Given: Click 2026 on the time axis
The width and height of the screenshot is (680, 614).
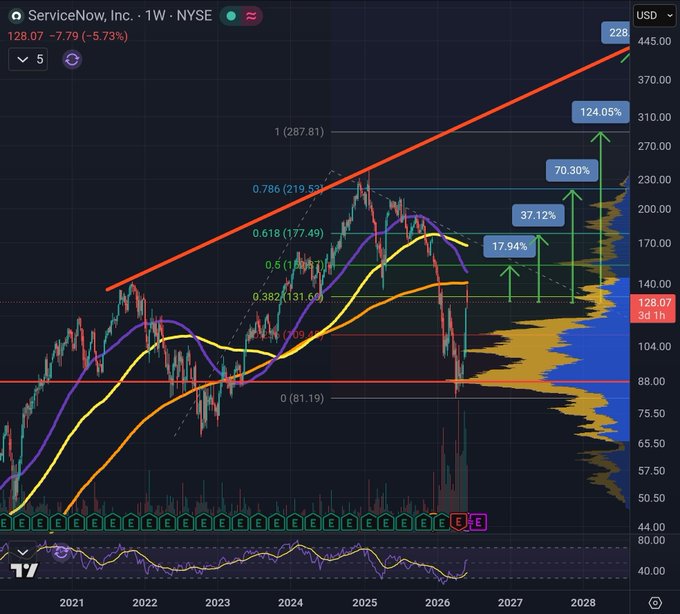Looking at the screenshot, I should coord(437,603).
